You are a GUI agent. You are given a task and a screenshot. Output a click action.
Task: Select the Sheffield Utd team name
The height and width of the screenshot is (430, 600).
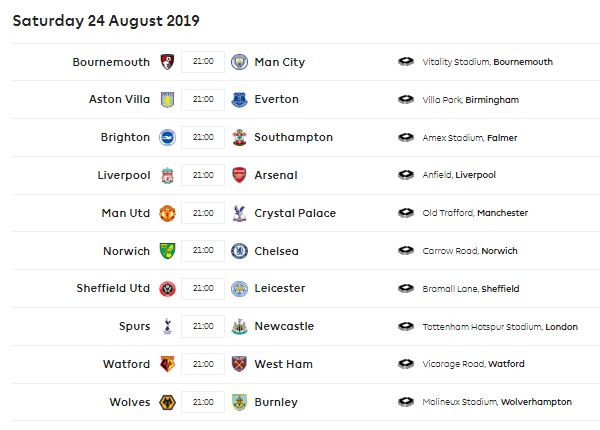(x=113, y=288)
